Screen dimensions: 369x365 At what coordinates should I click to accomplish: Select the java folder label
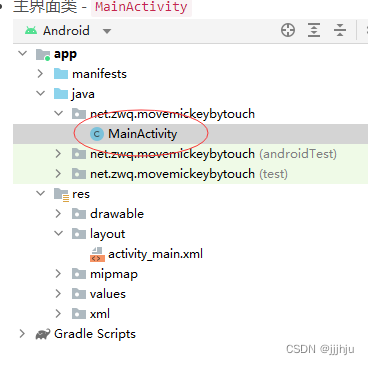(x=83, y=94)
